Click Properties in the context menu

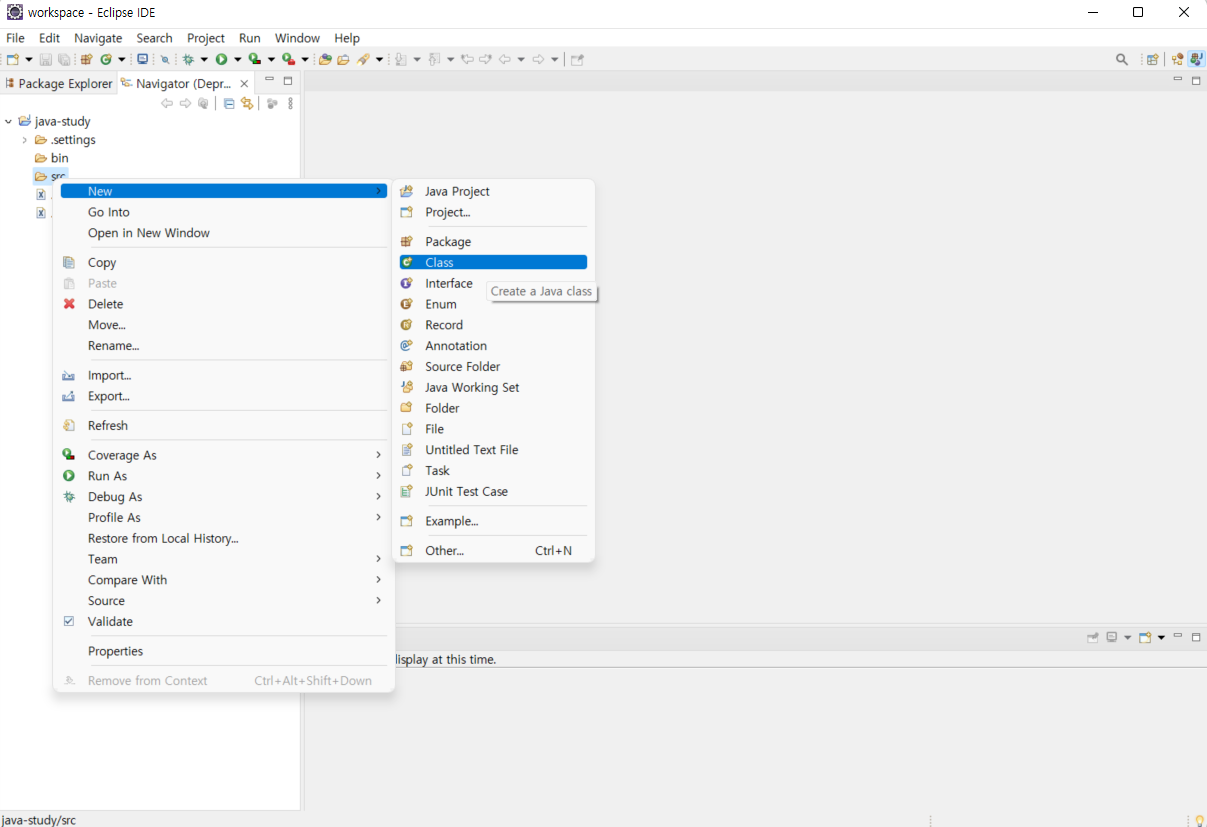(x=224, y=651)
